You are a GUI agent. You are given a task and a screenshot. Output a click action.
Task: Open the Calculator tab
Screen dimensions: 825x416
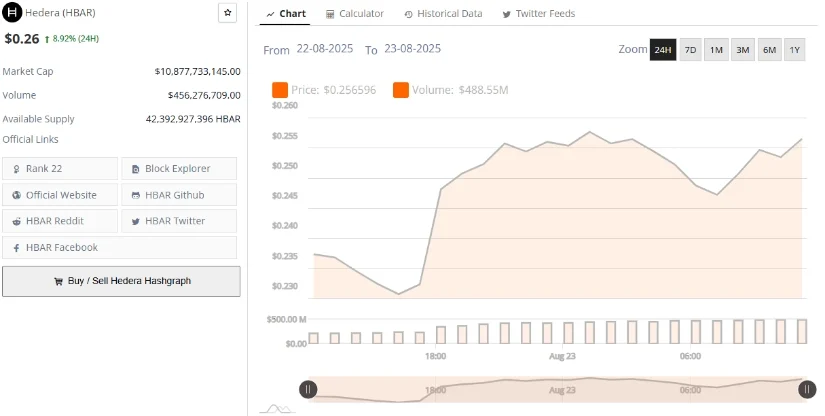(355, 14)
